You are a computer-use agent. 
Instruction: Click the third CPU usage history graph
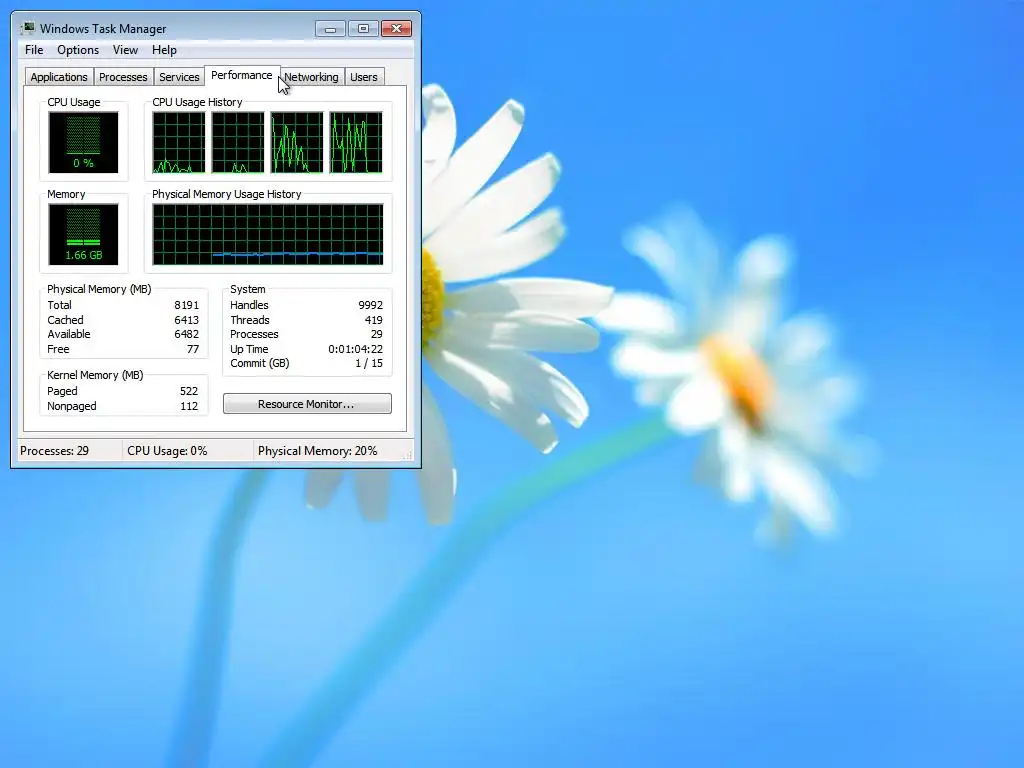tap(296, 142)
